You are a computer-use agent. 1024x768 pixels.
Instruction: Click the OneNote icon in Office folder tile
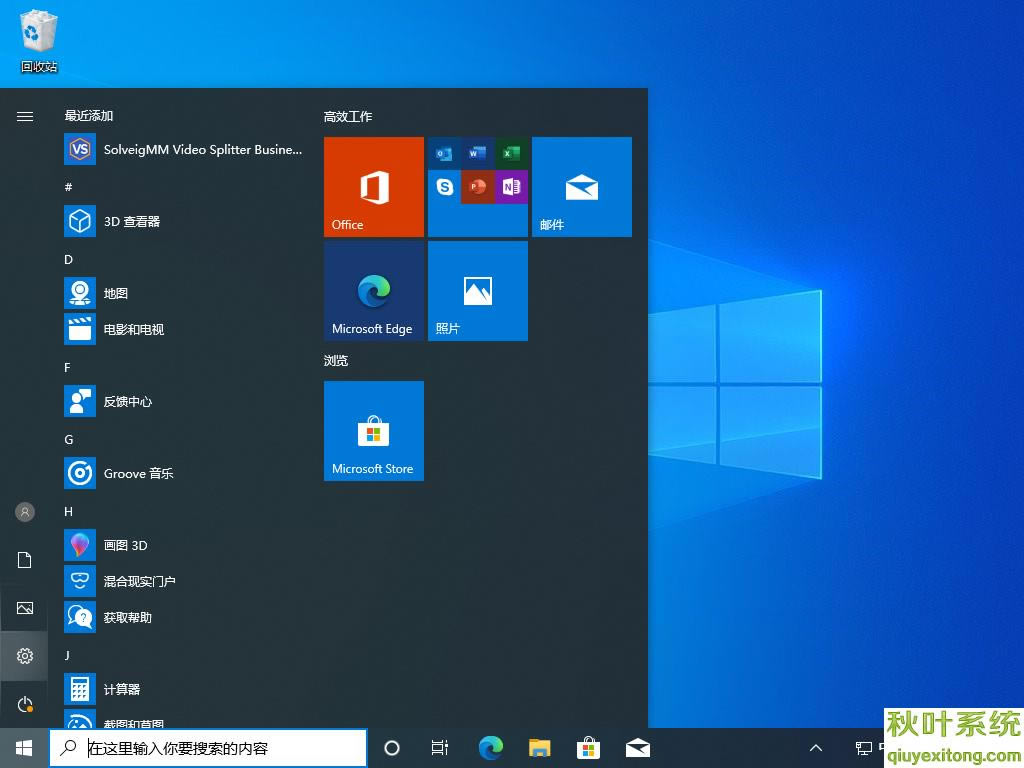click(x=511, y=187)
